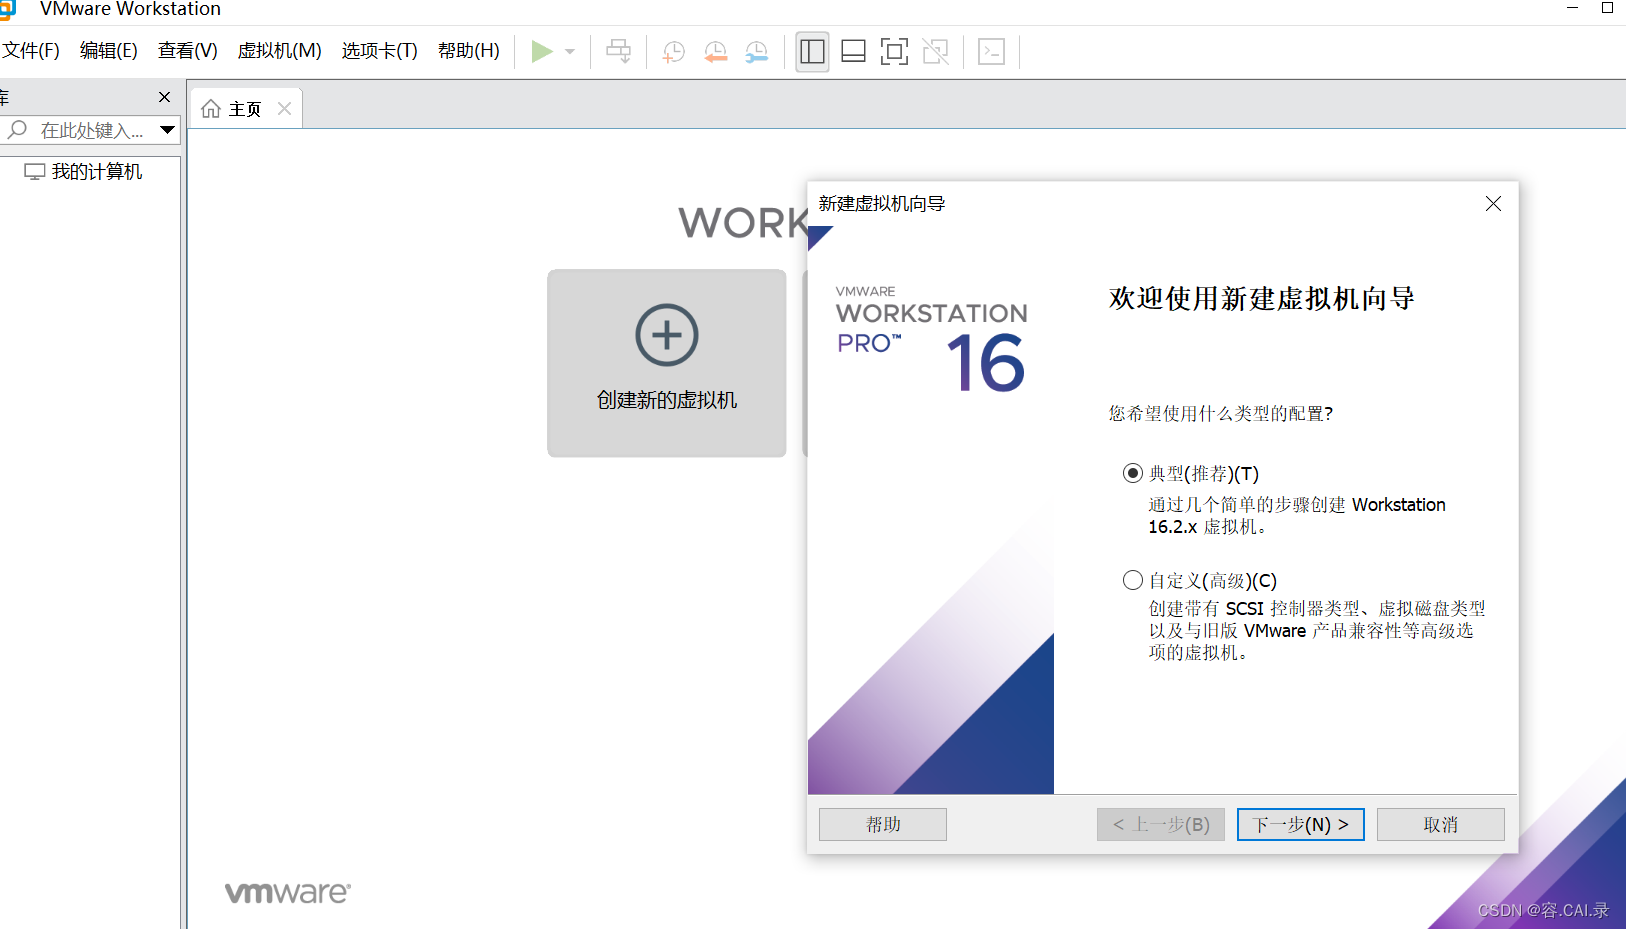
Task: Toggle the Show Library sidebar icon
Action: (813, 52)
